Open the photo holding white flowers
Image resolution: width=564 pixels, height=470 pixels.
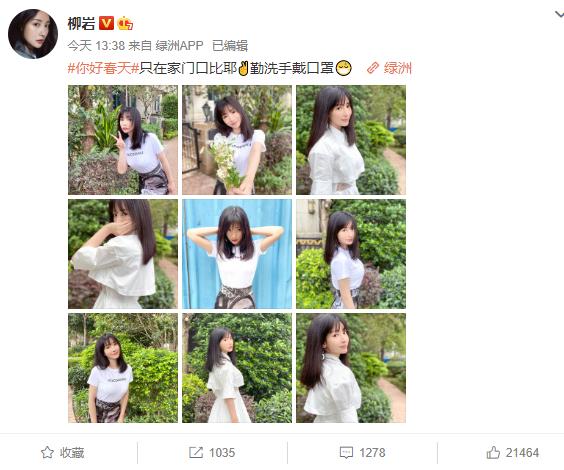[237, 140]
